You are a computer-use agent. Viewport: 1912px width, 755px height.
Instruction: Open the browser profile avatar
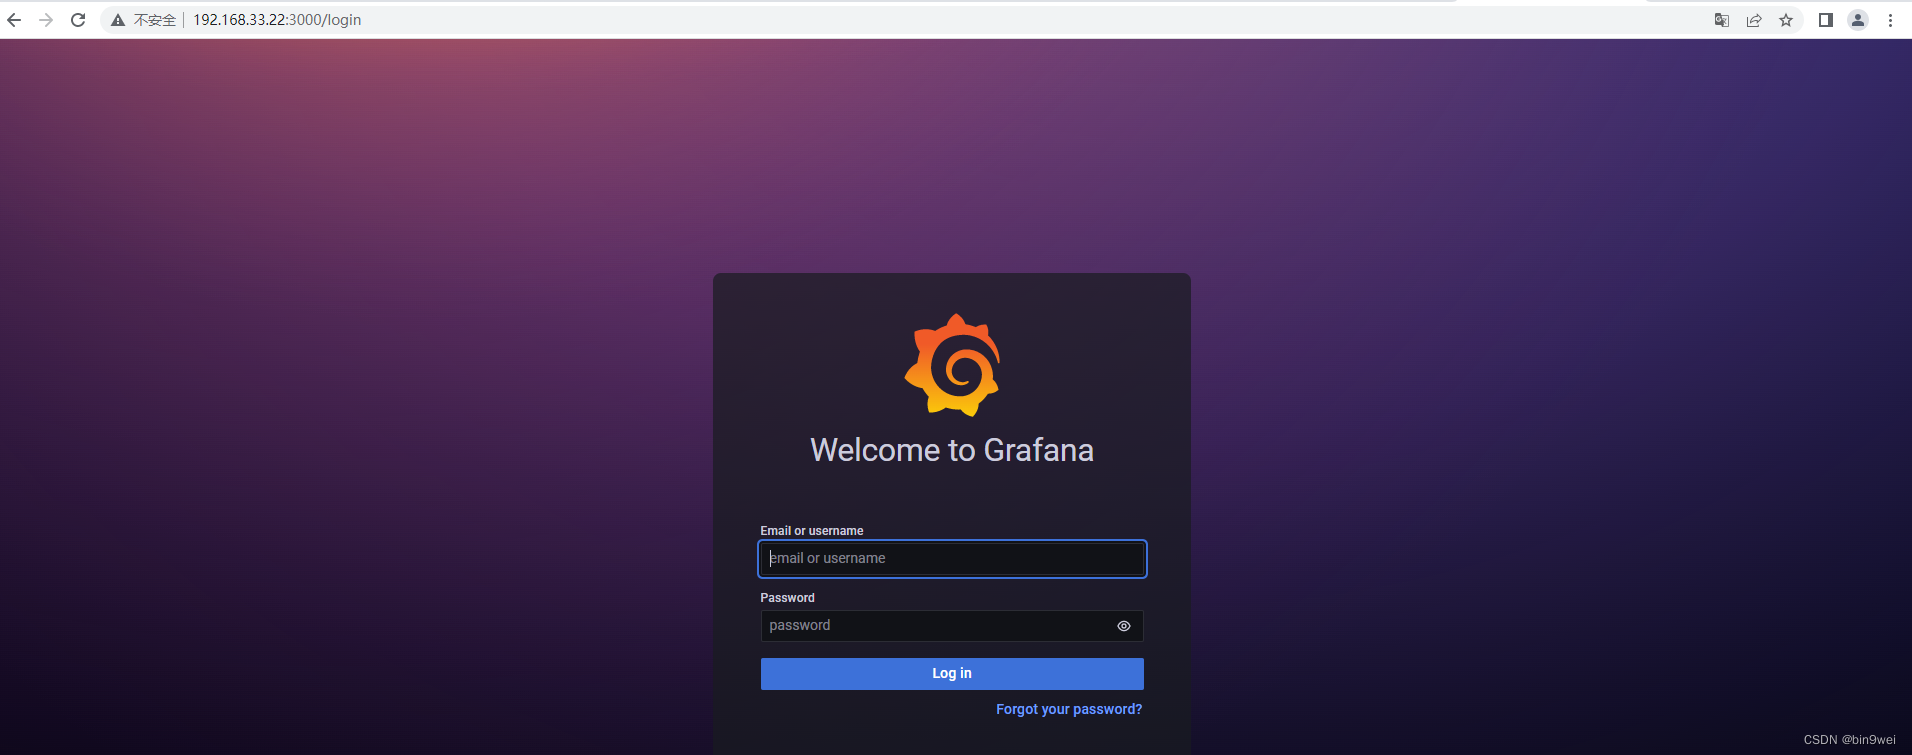[x=1858, y=20]
